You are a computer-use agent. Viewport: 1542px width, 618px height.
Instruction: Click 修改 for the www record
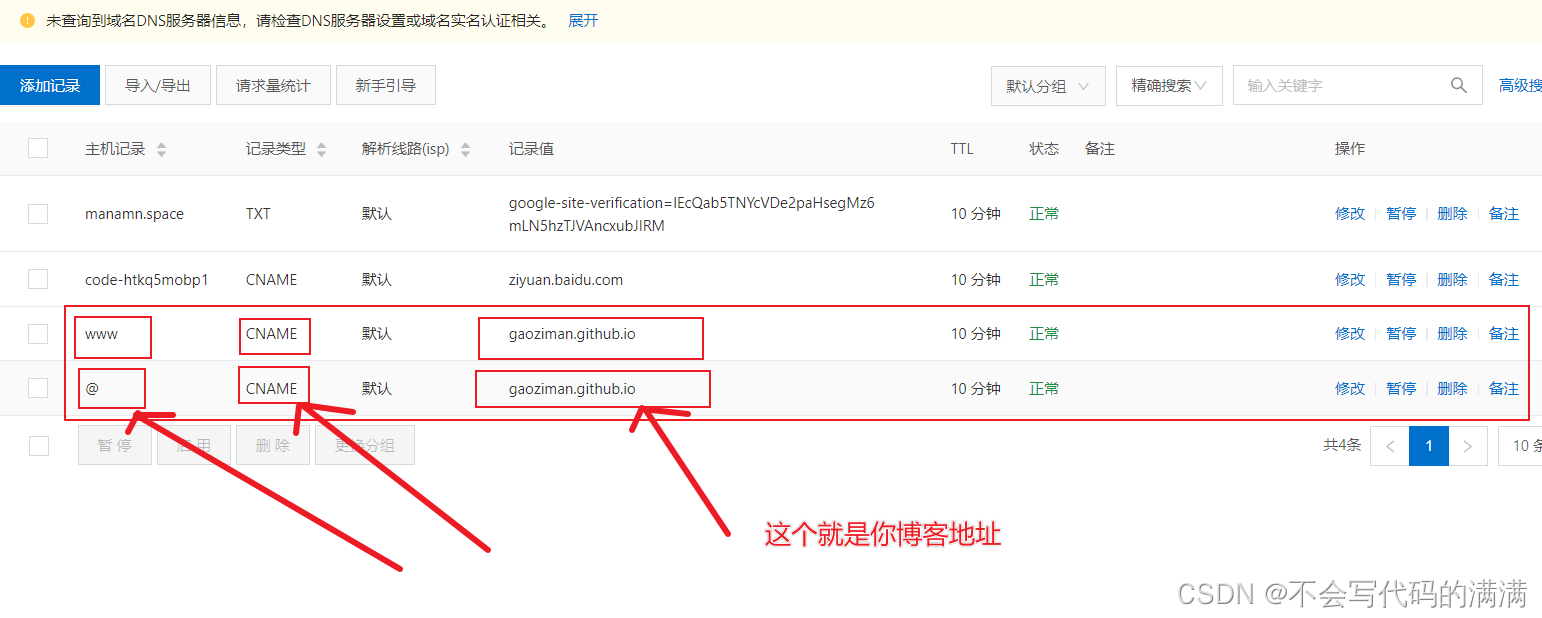tap(1350, 334)
